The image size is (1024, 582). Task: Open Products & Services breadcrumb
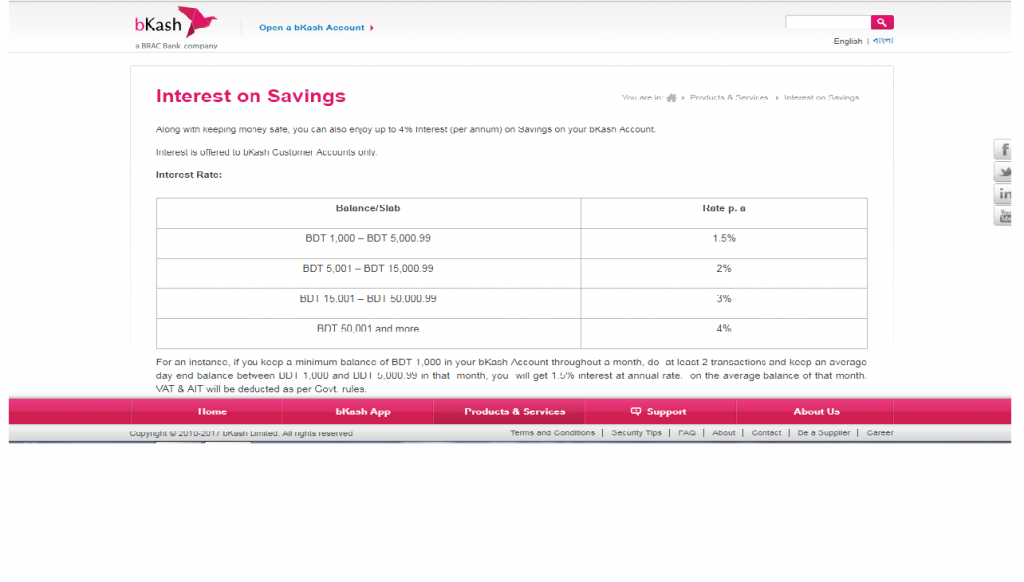pos(729,98)
